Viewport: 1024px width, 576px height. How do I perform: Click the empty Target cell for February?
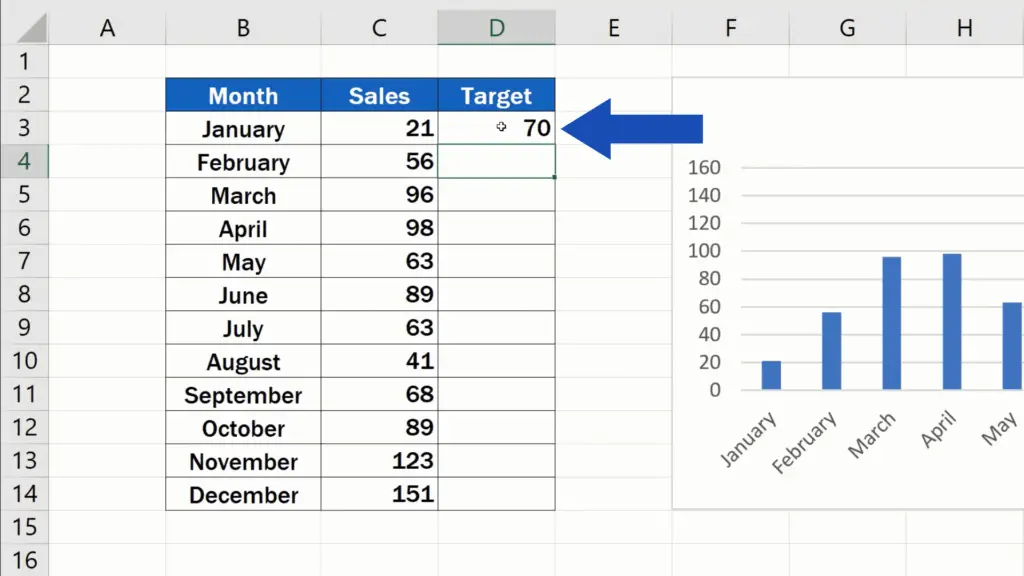click(x=497, y=161)
